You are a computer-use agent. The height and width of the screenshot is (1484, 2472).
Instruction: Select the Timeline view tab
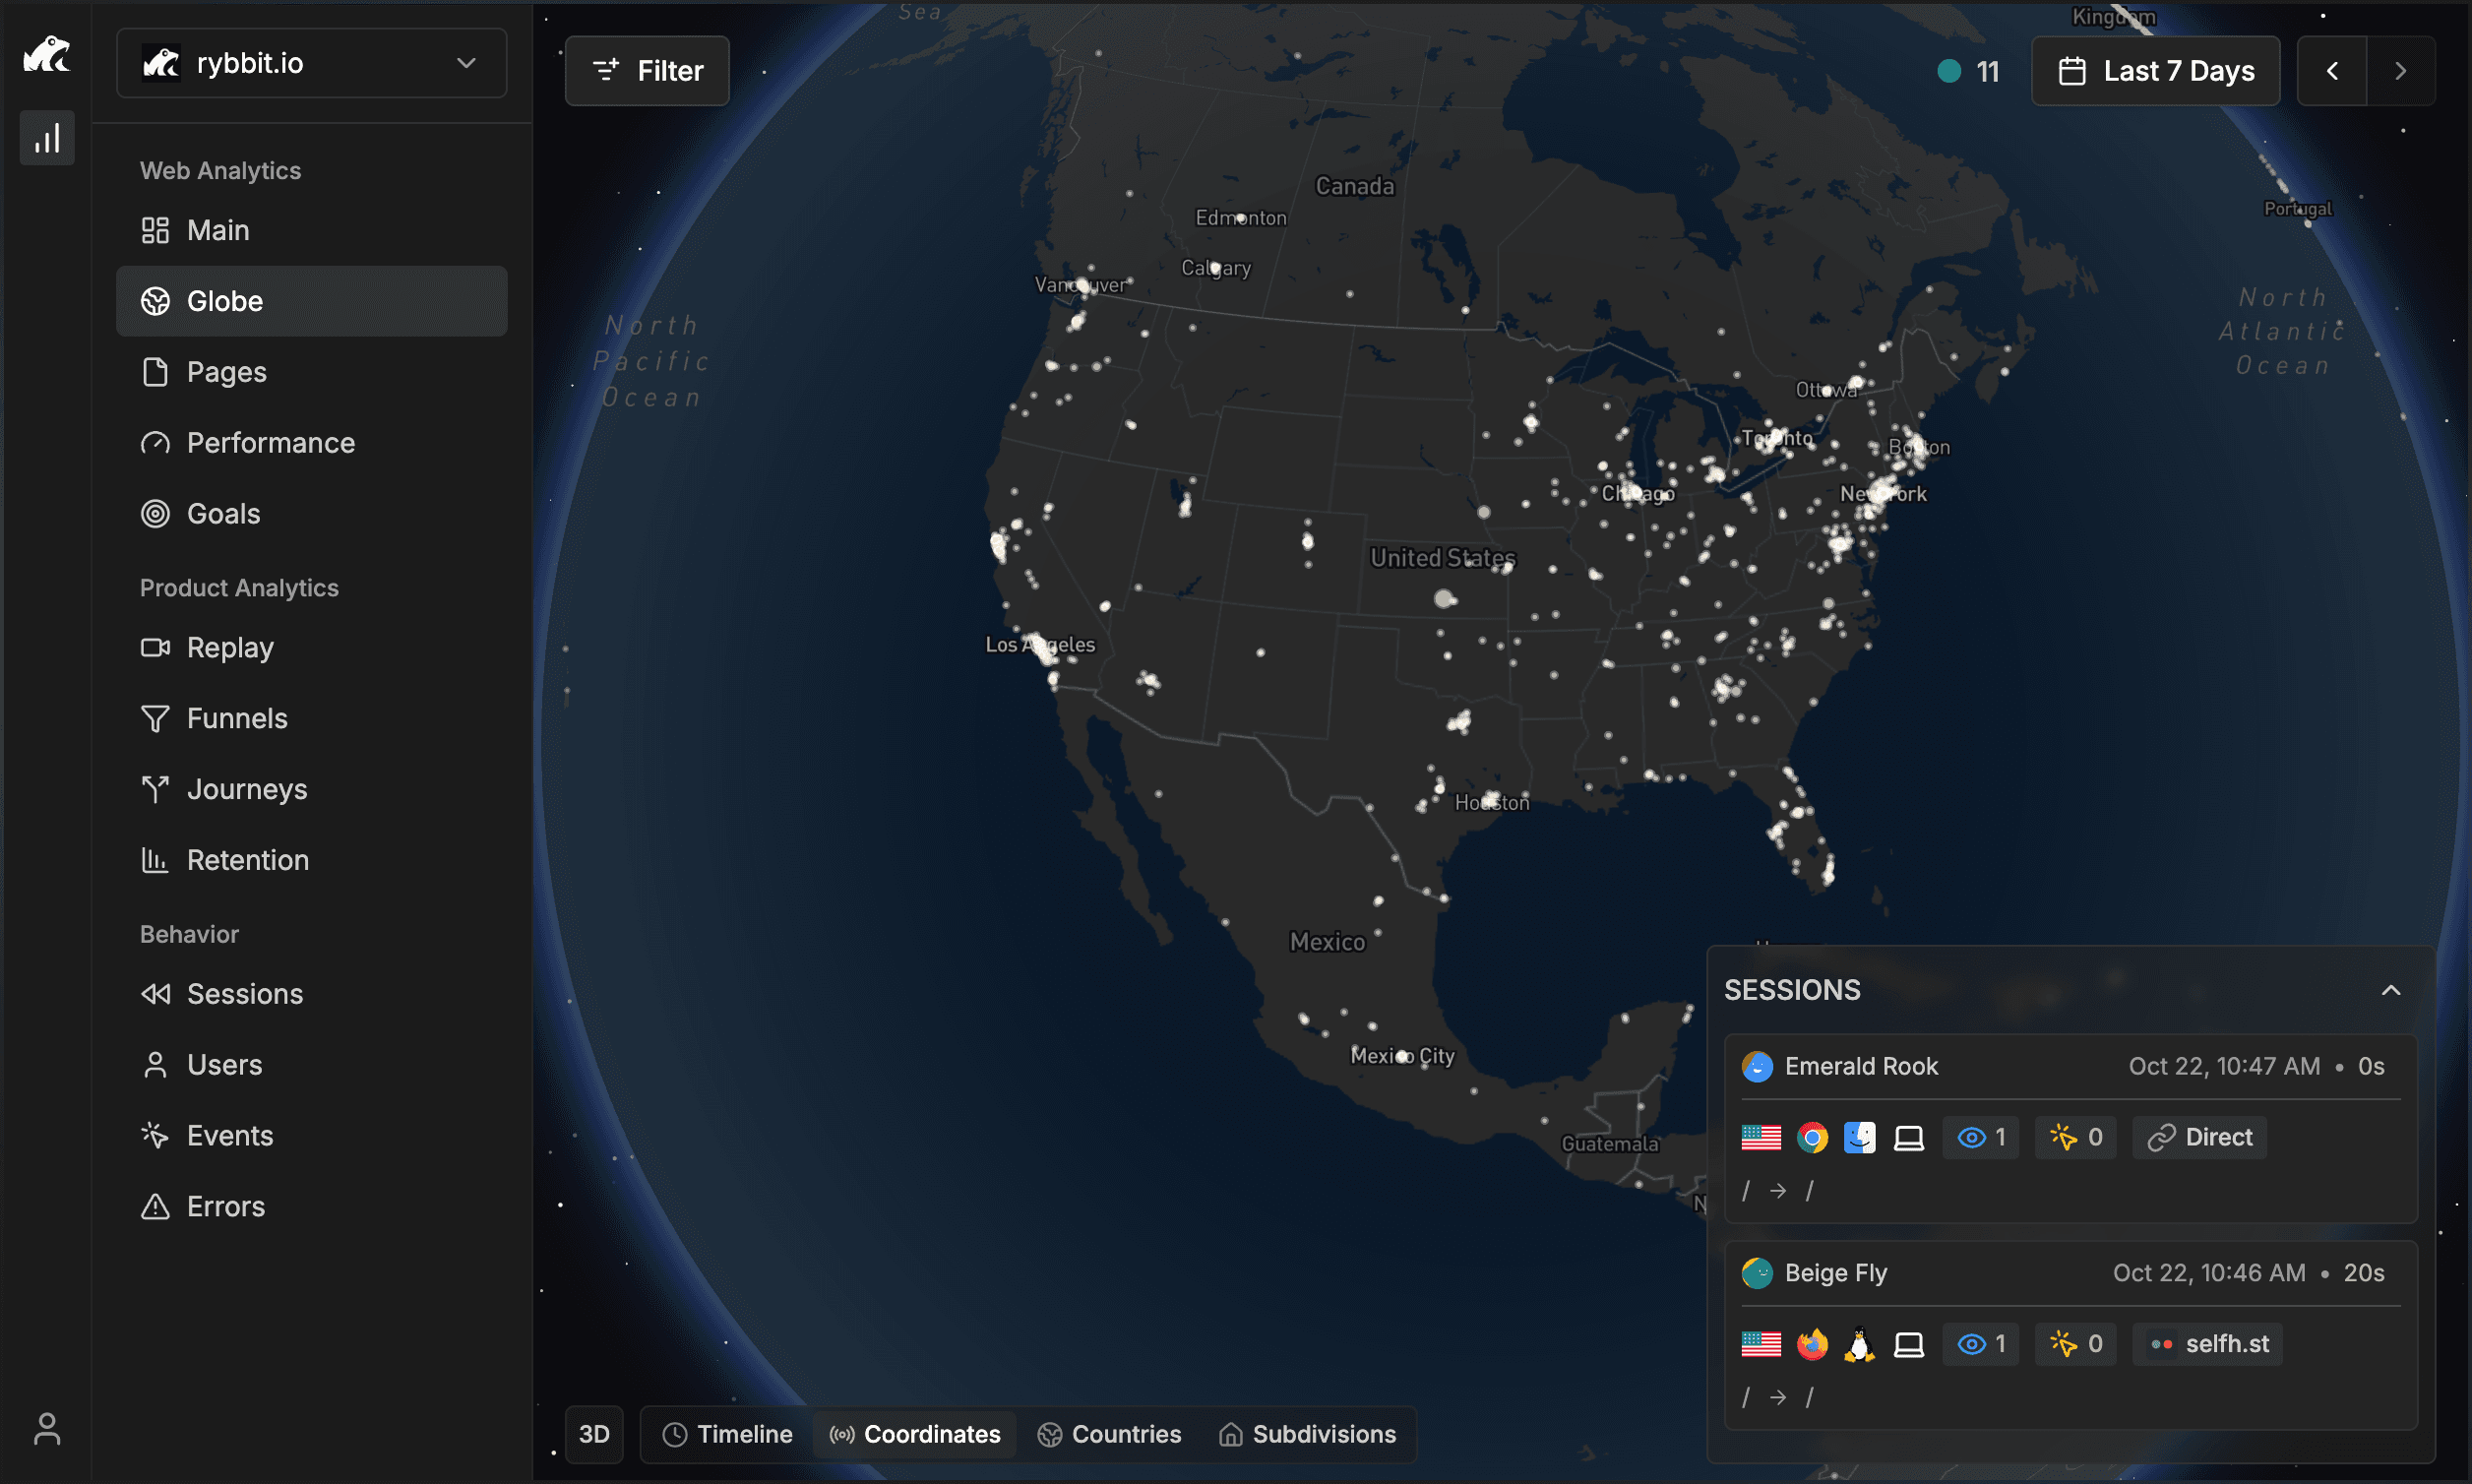[x=727, y=1434]
